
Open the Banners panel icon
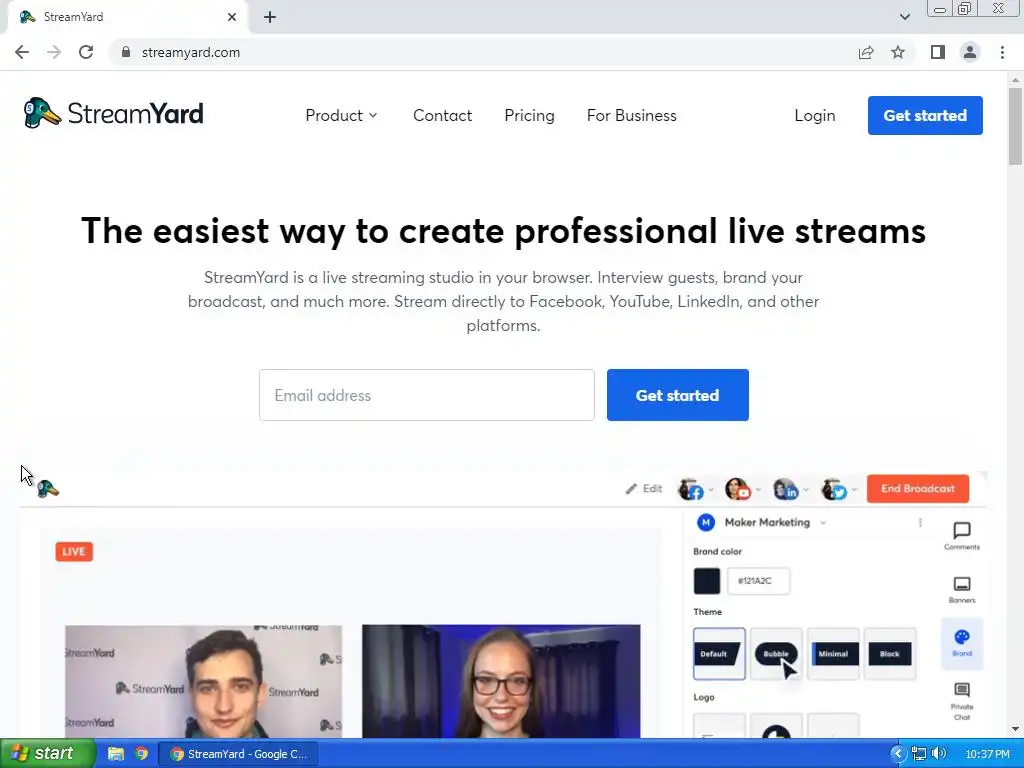point(962,589)
